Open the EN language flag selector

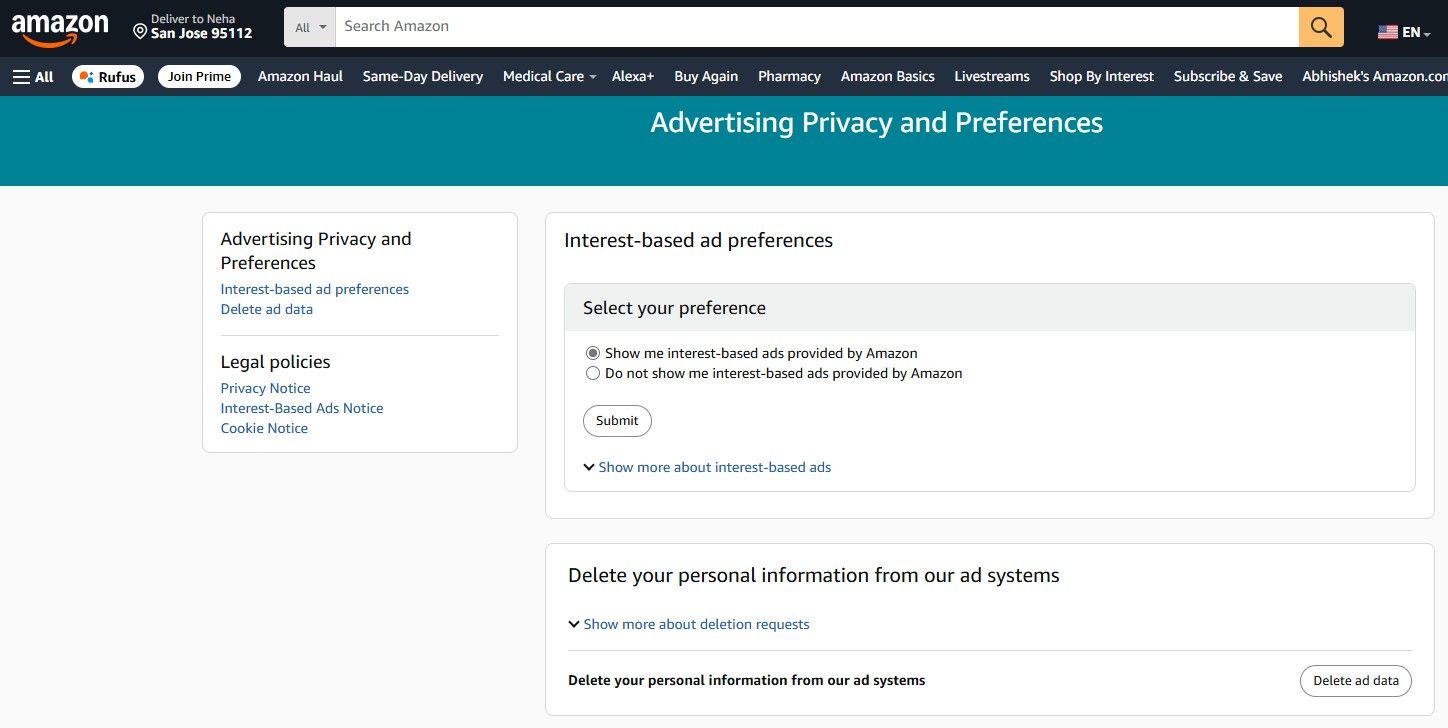point(1404,32)
